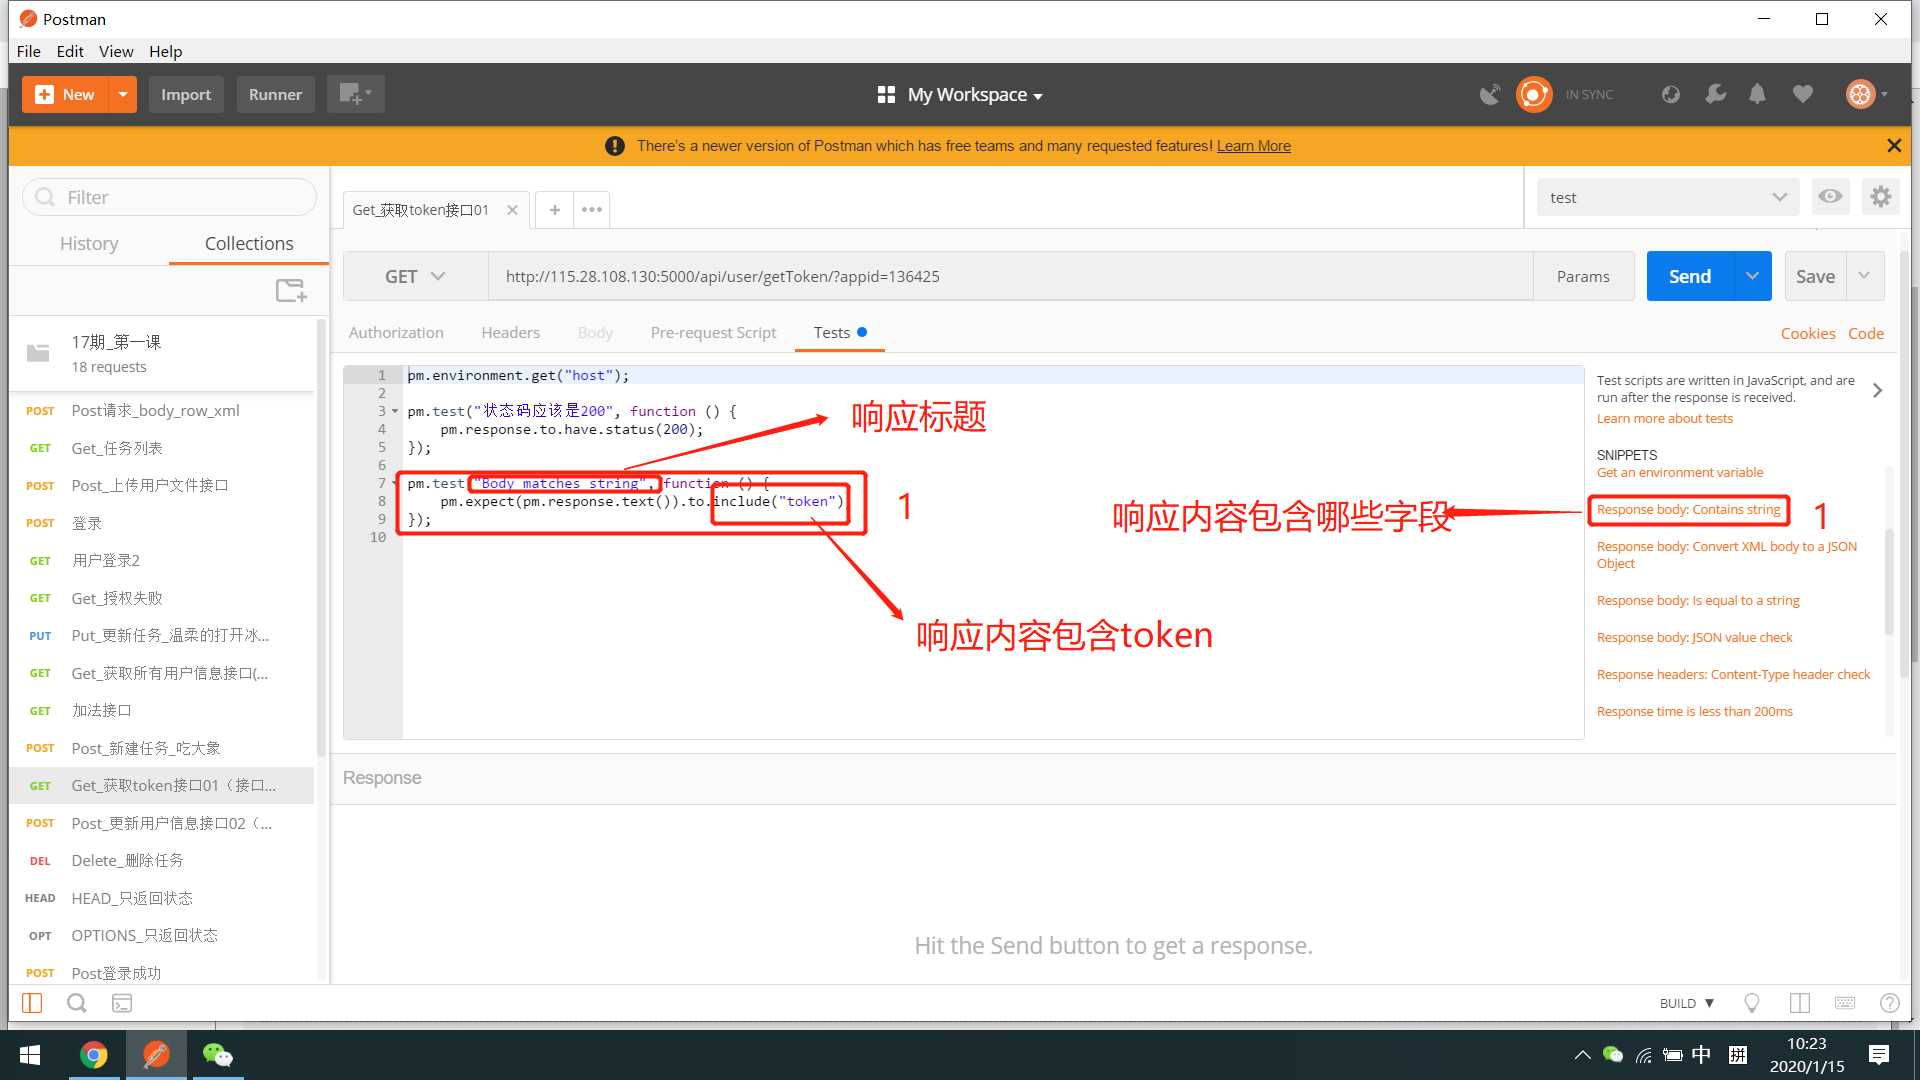Switch to the Pre-request Script tab
Viewport: 1920px width, 1080px height.
[713, 332]
